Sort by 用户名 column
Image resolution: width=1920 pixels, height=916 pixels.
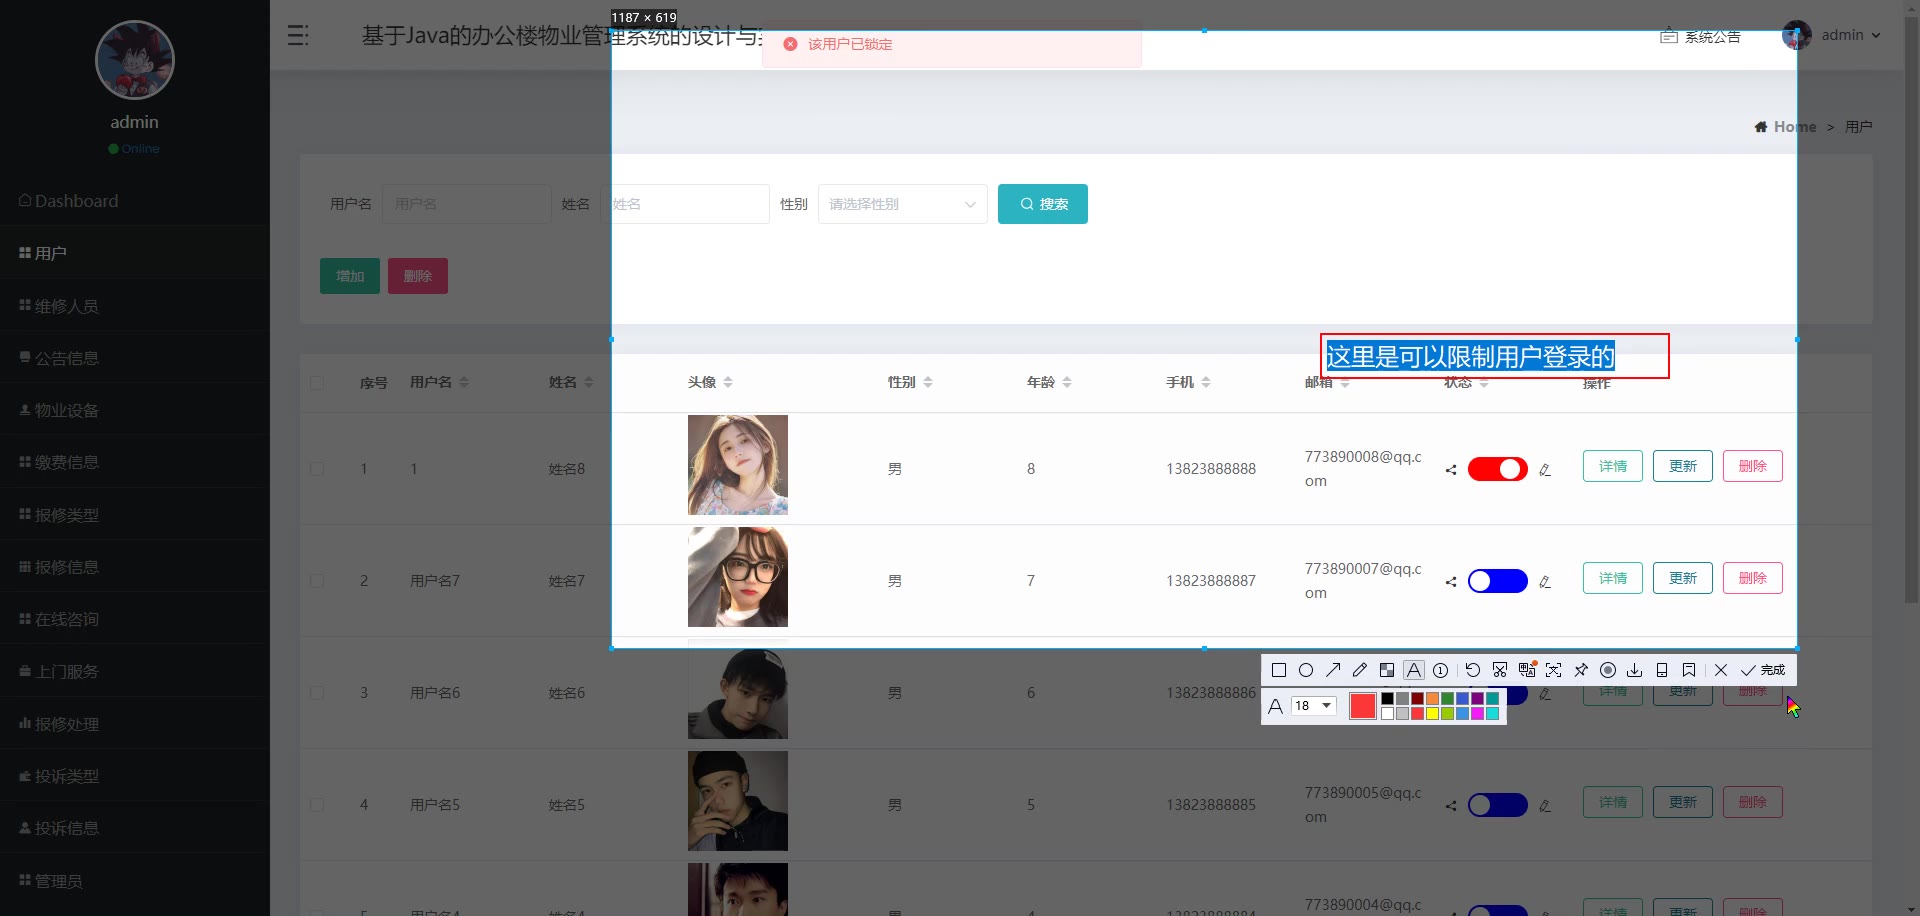click(464, 382)
